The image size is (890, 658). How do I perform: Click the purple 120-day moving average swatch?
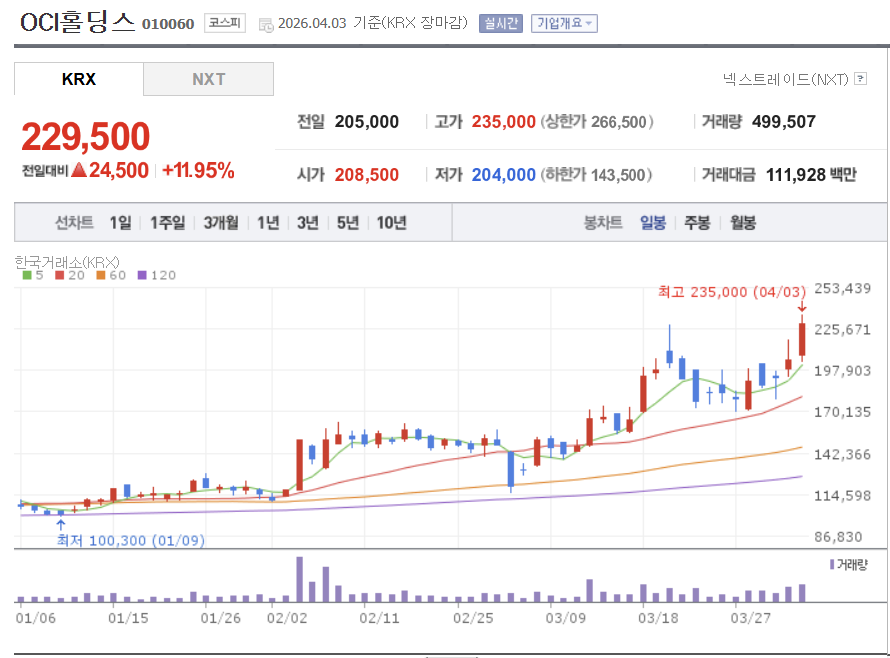pos(142,275)
